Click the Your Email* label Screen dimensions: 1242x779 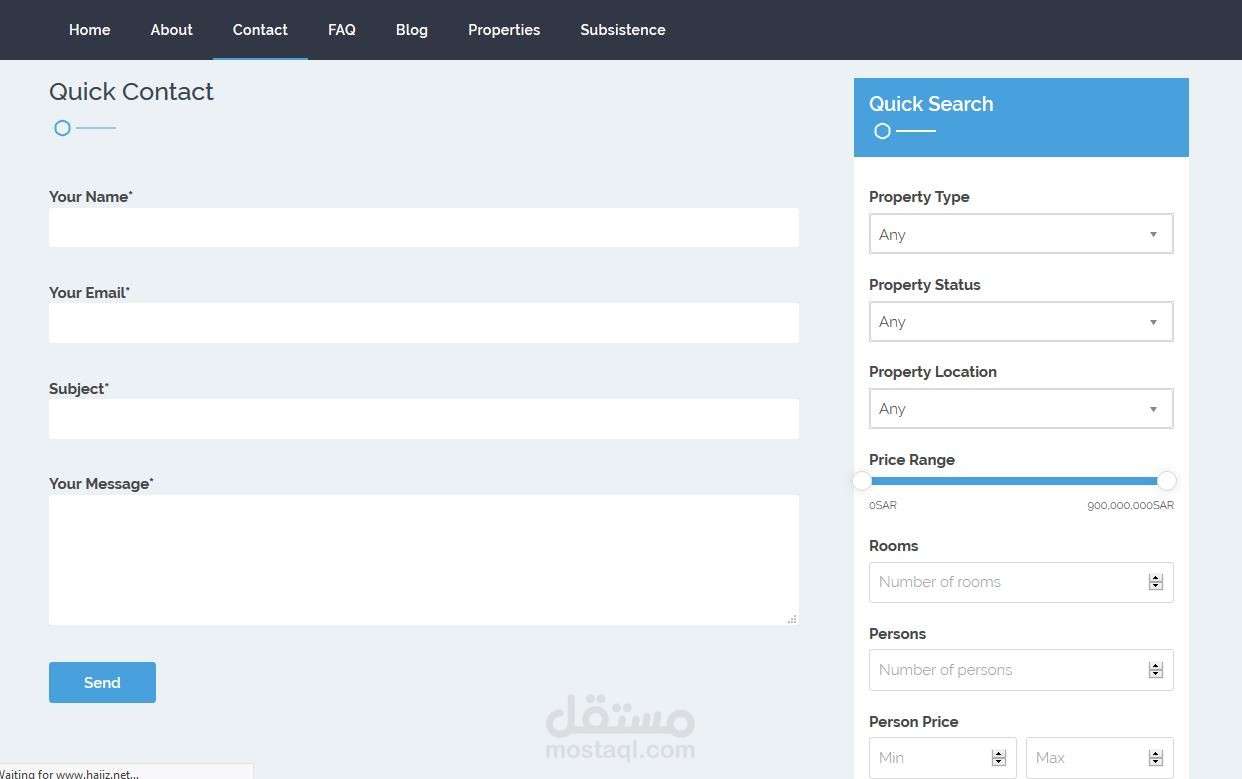90,293
